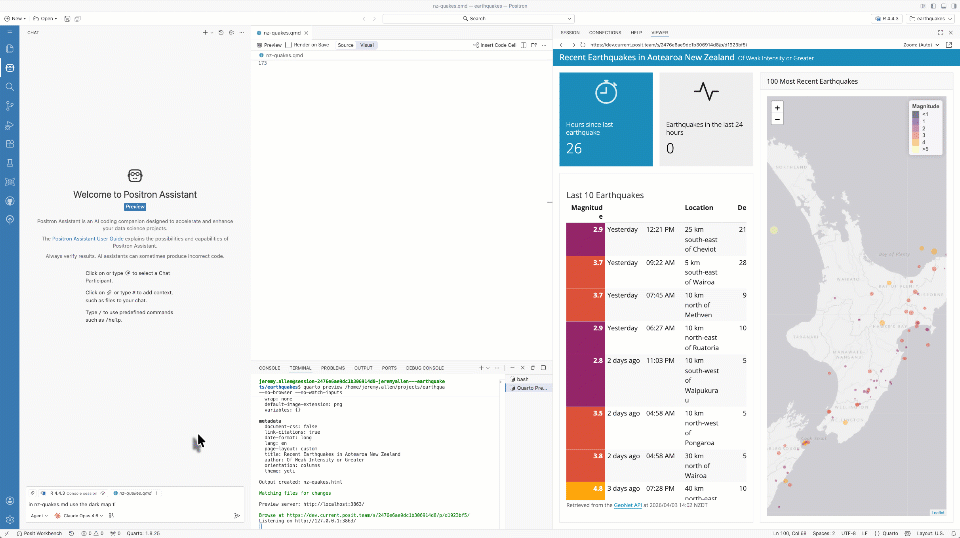Viewport: 960px width, 538px height.
Task: Toggle the Render on Save checkbox
Action: (x=289, y=45)
